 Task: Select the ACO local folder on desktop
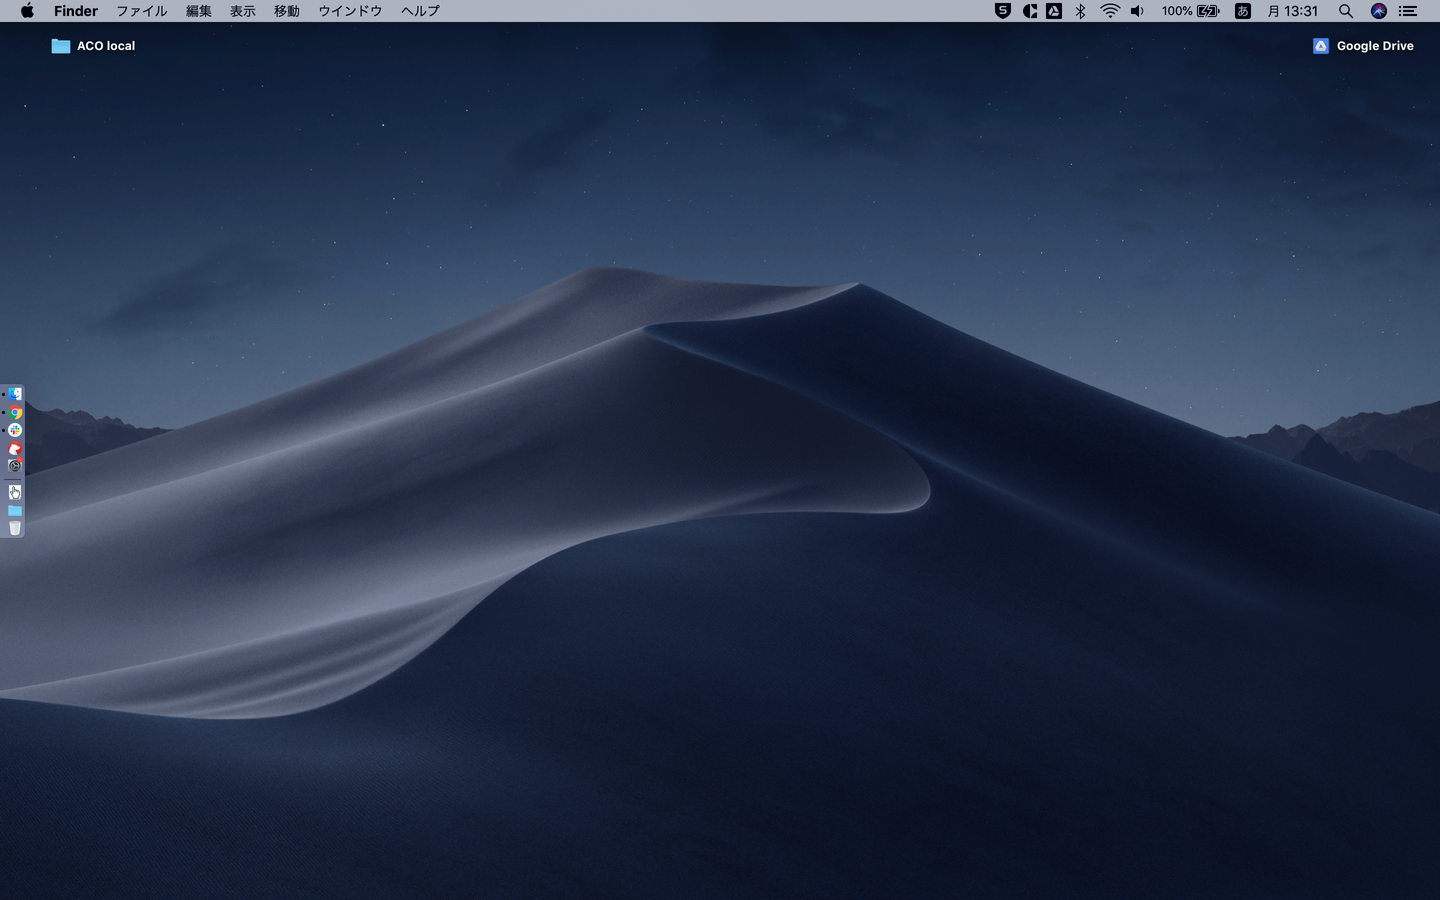(61, 46)
